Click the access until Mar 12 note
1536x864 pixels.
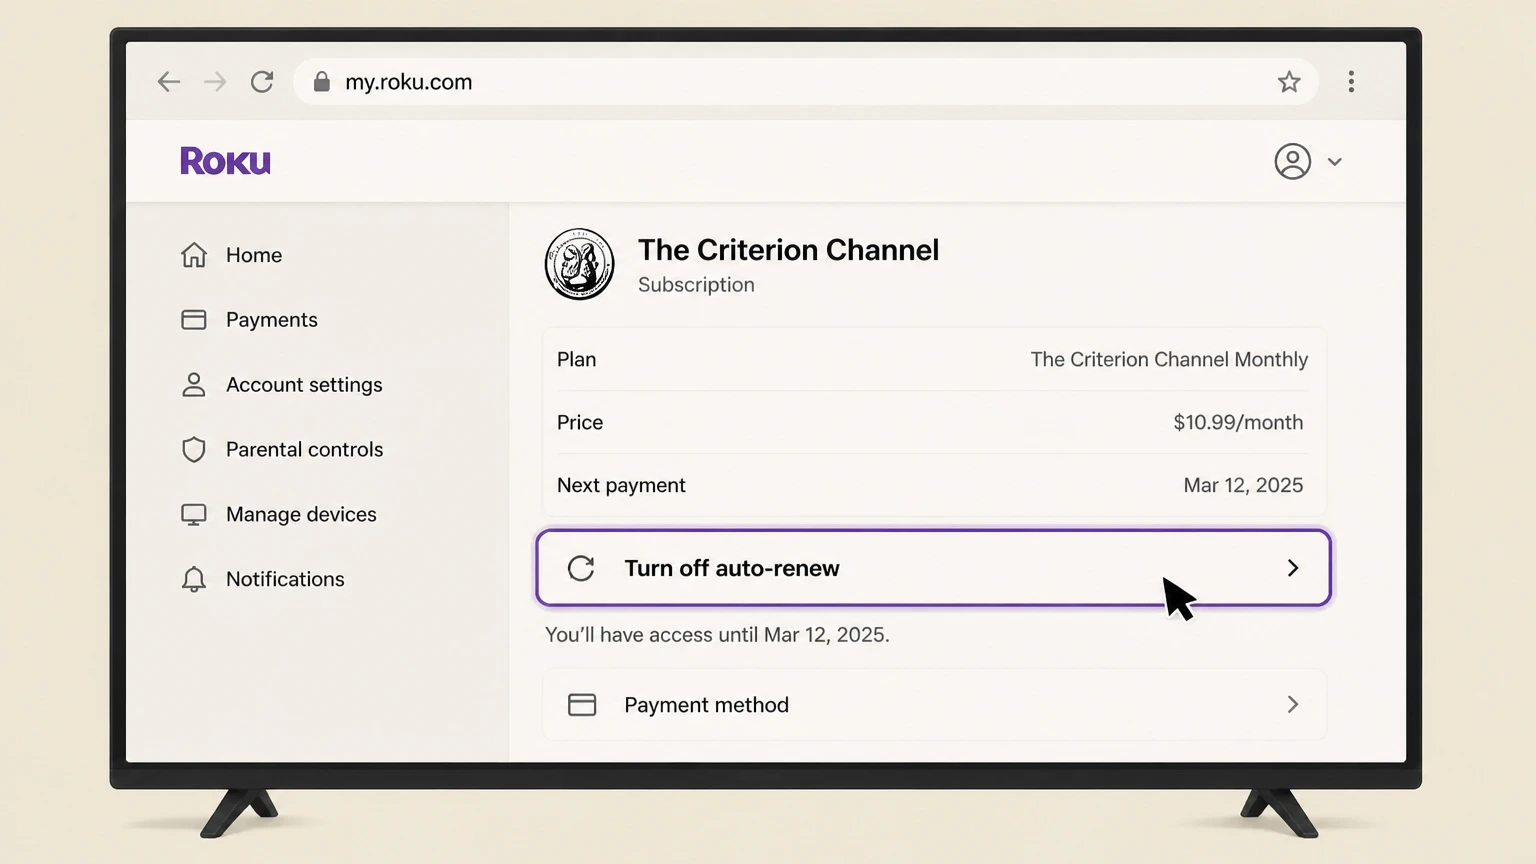717,635
